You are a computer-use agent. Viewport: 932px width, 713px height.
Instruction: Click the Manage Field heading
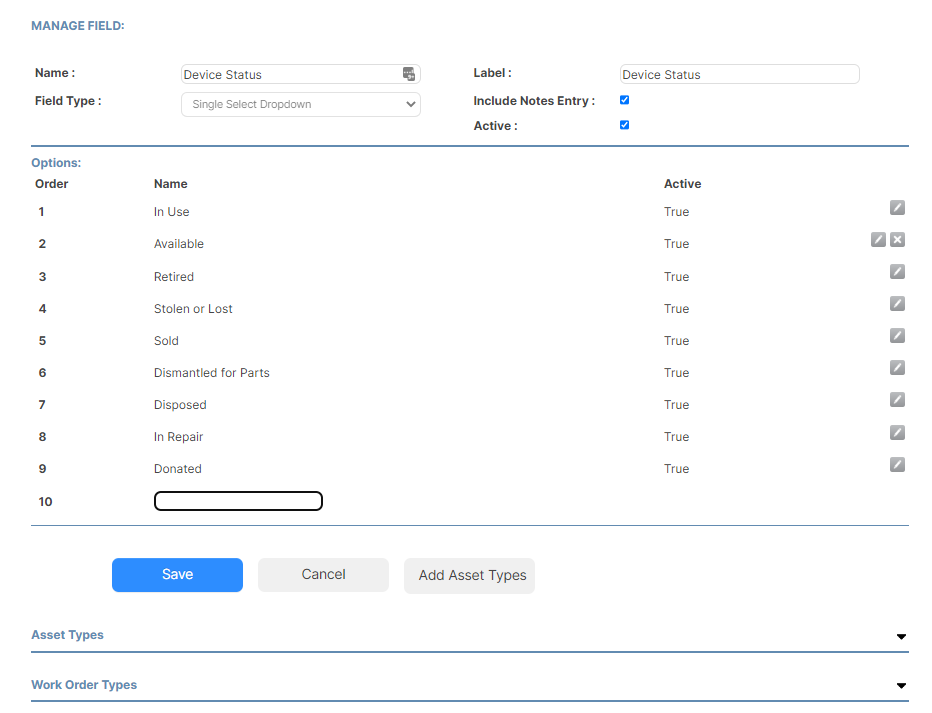pos(78,25)
